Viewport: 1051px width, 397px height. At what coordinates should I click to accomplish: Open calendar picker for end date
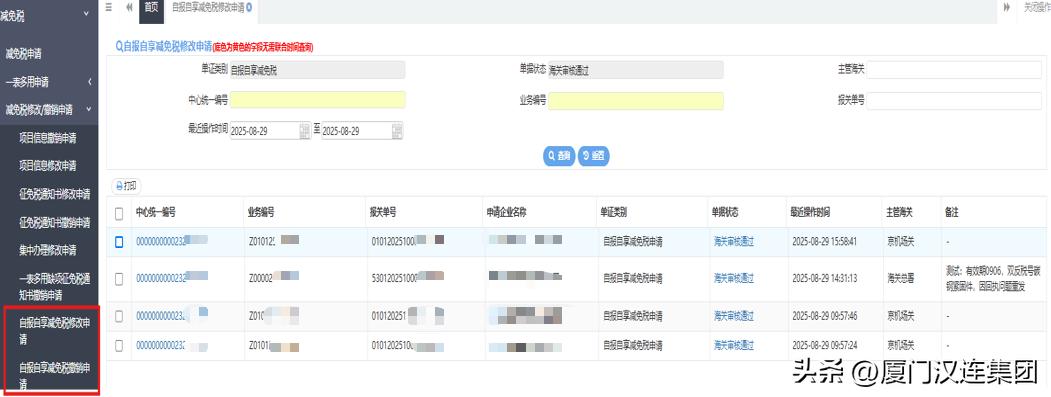[x=397, y=131]
